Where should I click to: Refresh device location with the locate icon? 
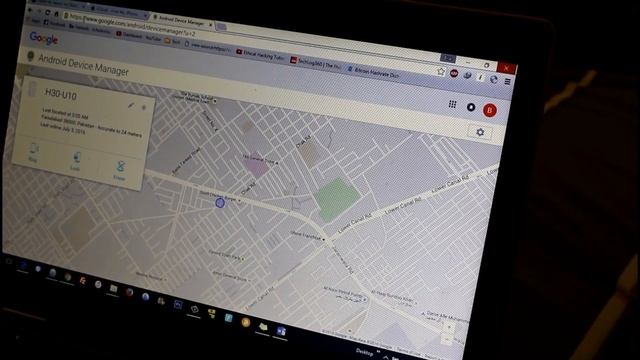(x=143, y=108)
